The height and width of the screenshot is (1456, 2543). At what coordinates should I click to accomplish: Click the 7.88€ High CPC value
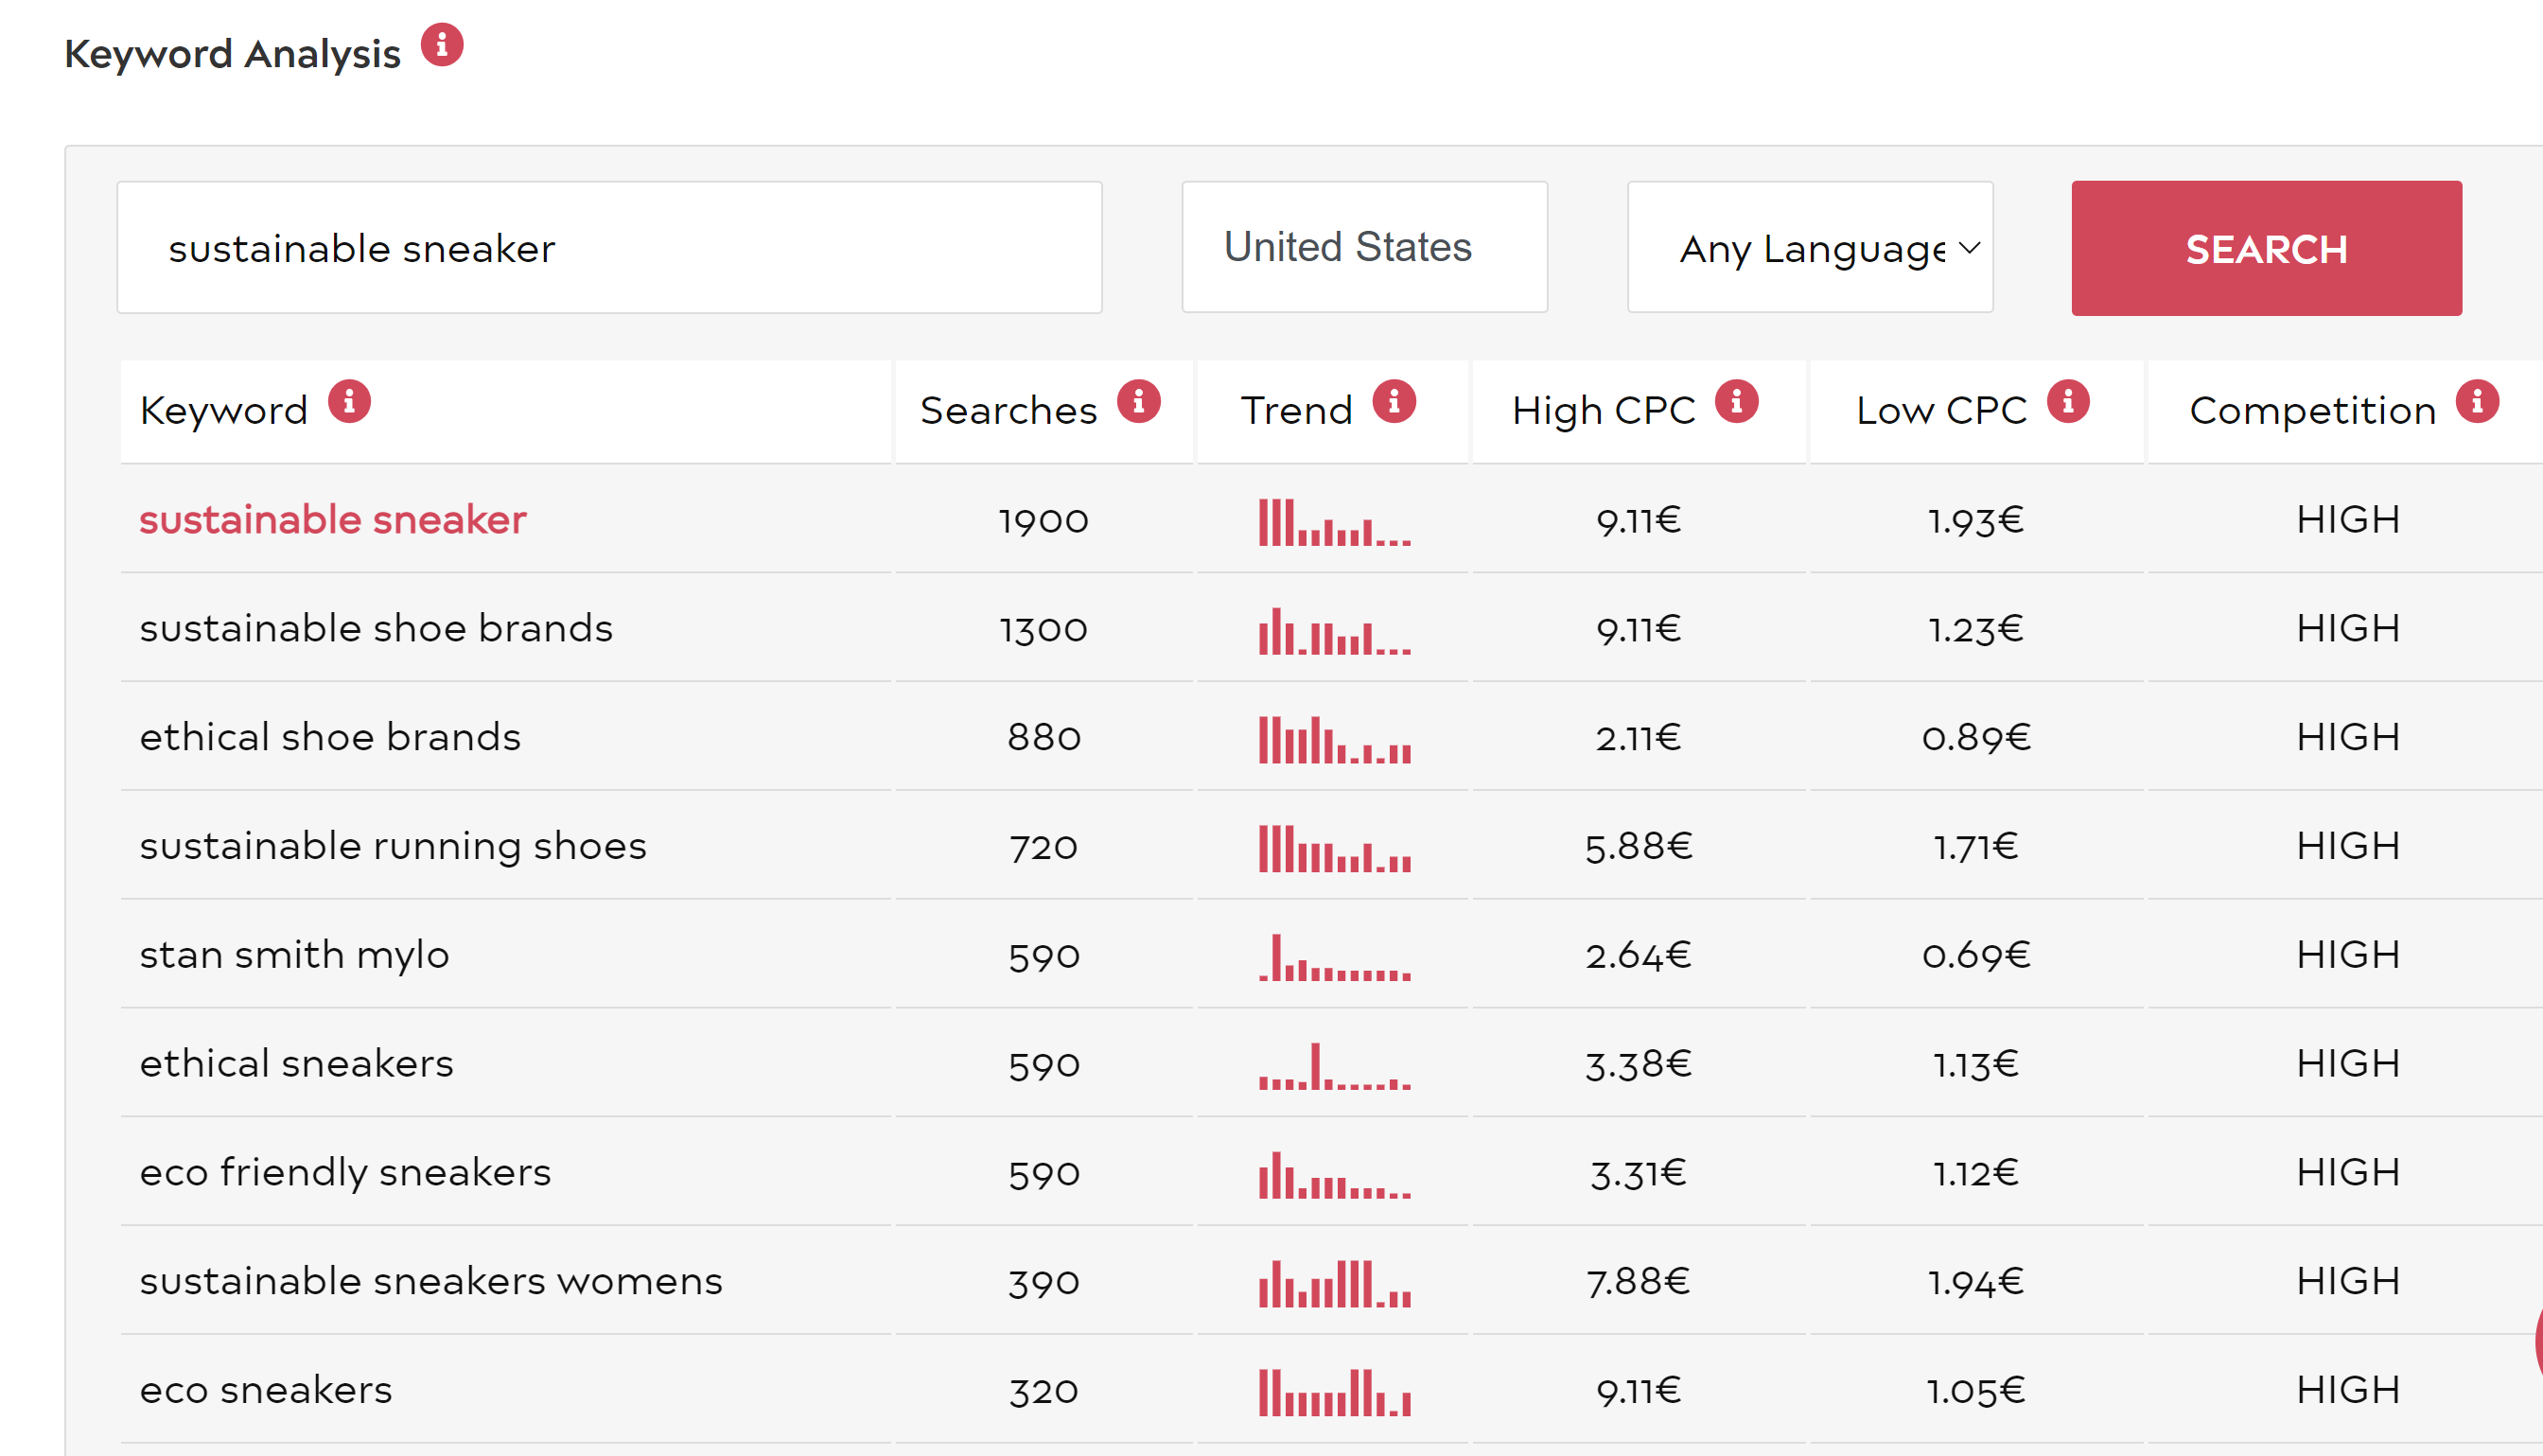tap(1638, 1282)
